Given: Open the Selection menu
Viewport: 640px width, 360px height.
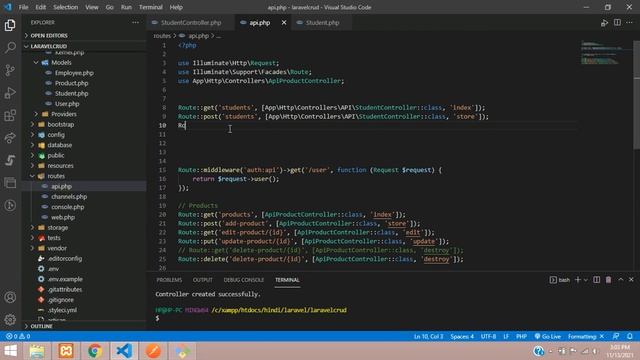Looking at the screenshot, I should point(65,7).
